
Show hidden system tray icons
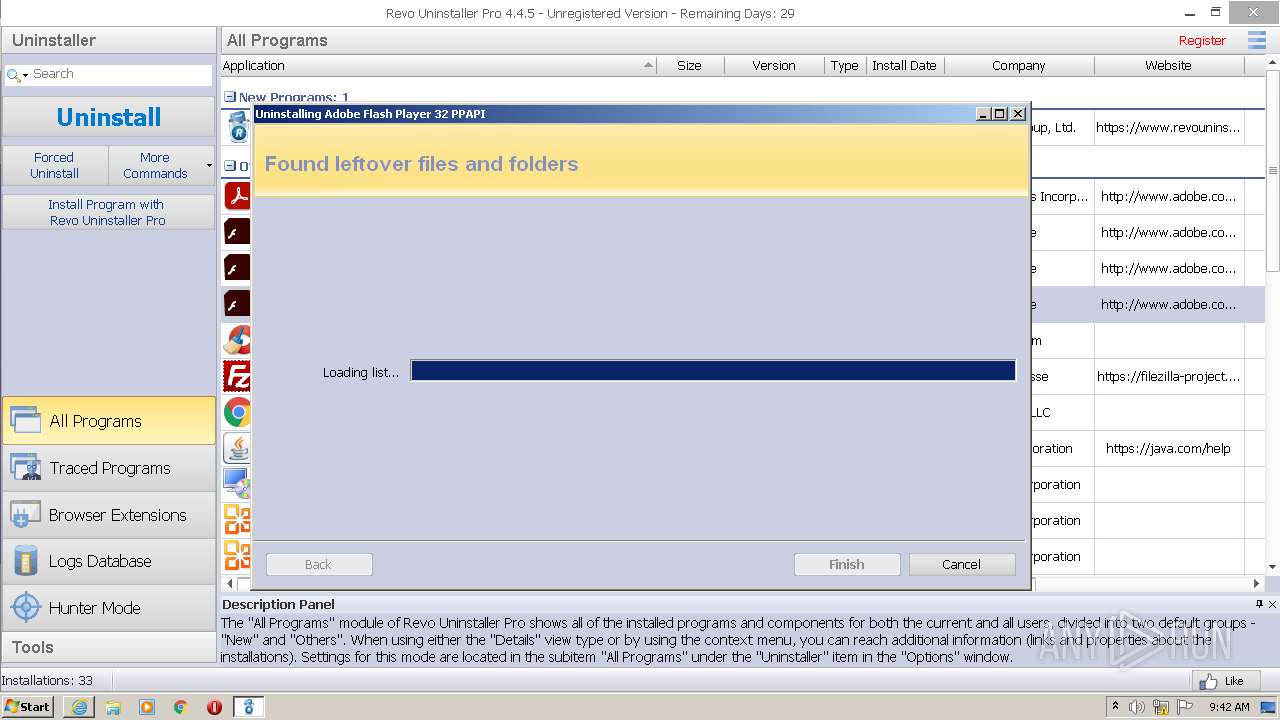[x=1116, y=706]
